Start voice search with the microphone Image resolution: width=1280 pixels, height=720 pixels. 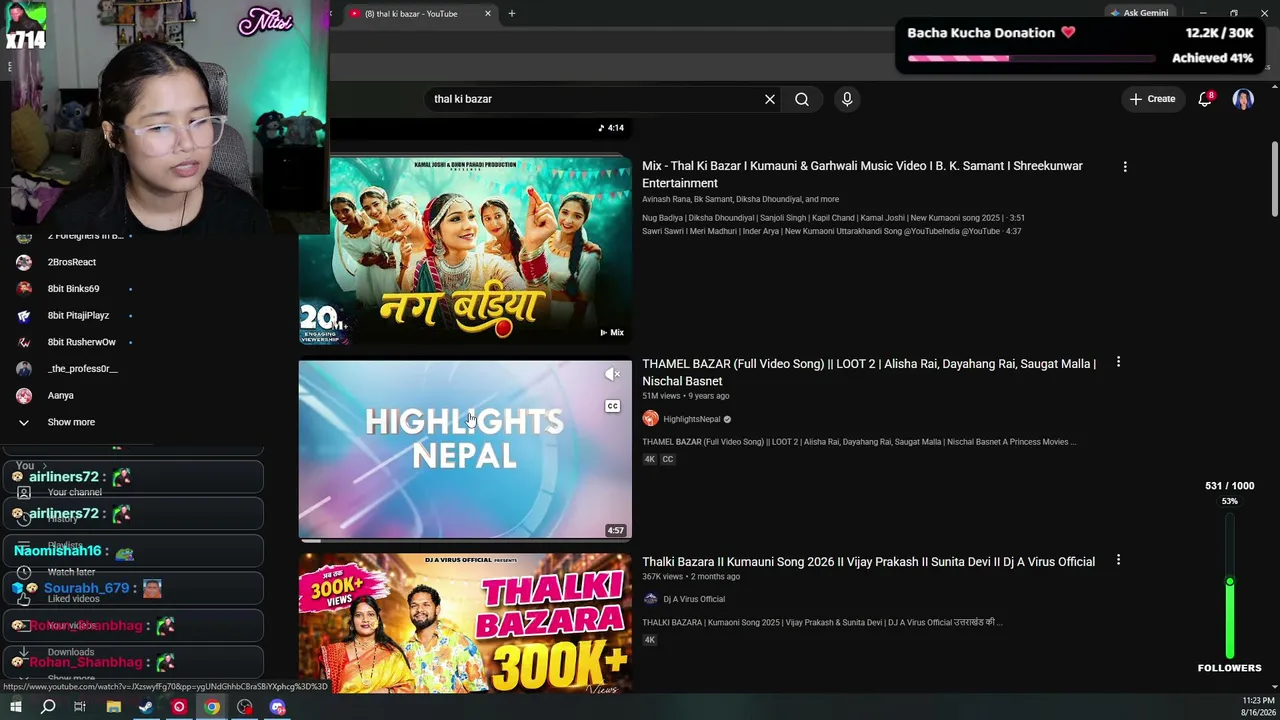[x=847, y=99]
